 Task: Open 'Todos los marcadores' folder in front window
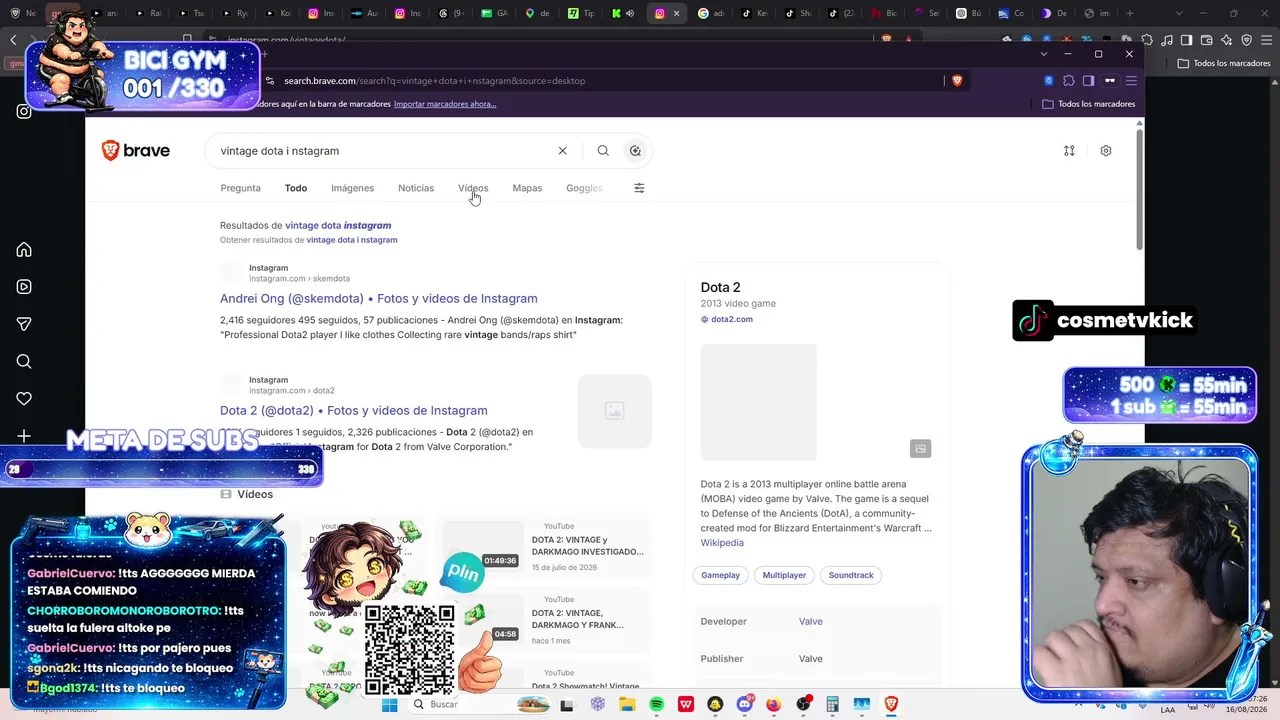(x=1089, y=104)
